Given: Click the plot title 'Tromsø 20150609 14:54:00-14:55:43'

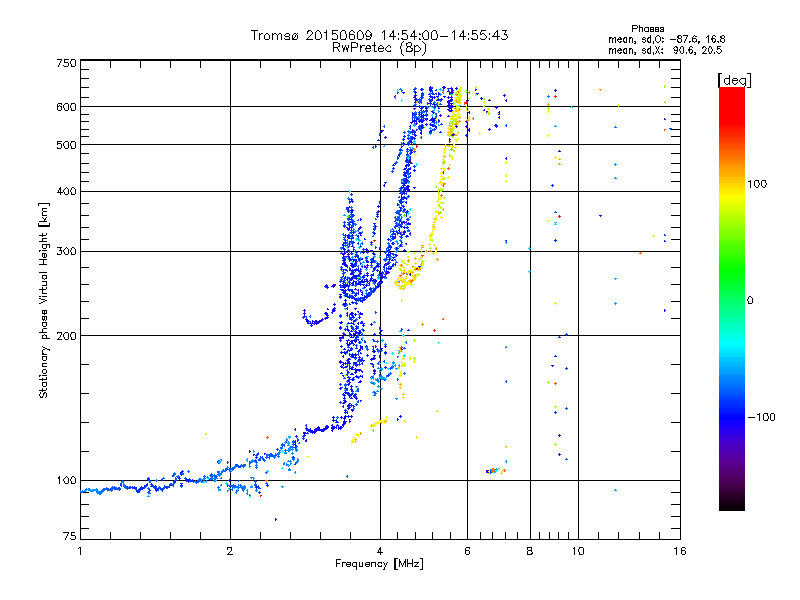Looking at the screenshot, I should (379, 35).
